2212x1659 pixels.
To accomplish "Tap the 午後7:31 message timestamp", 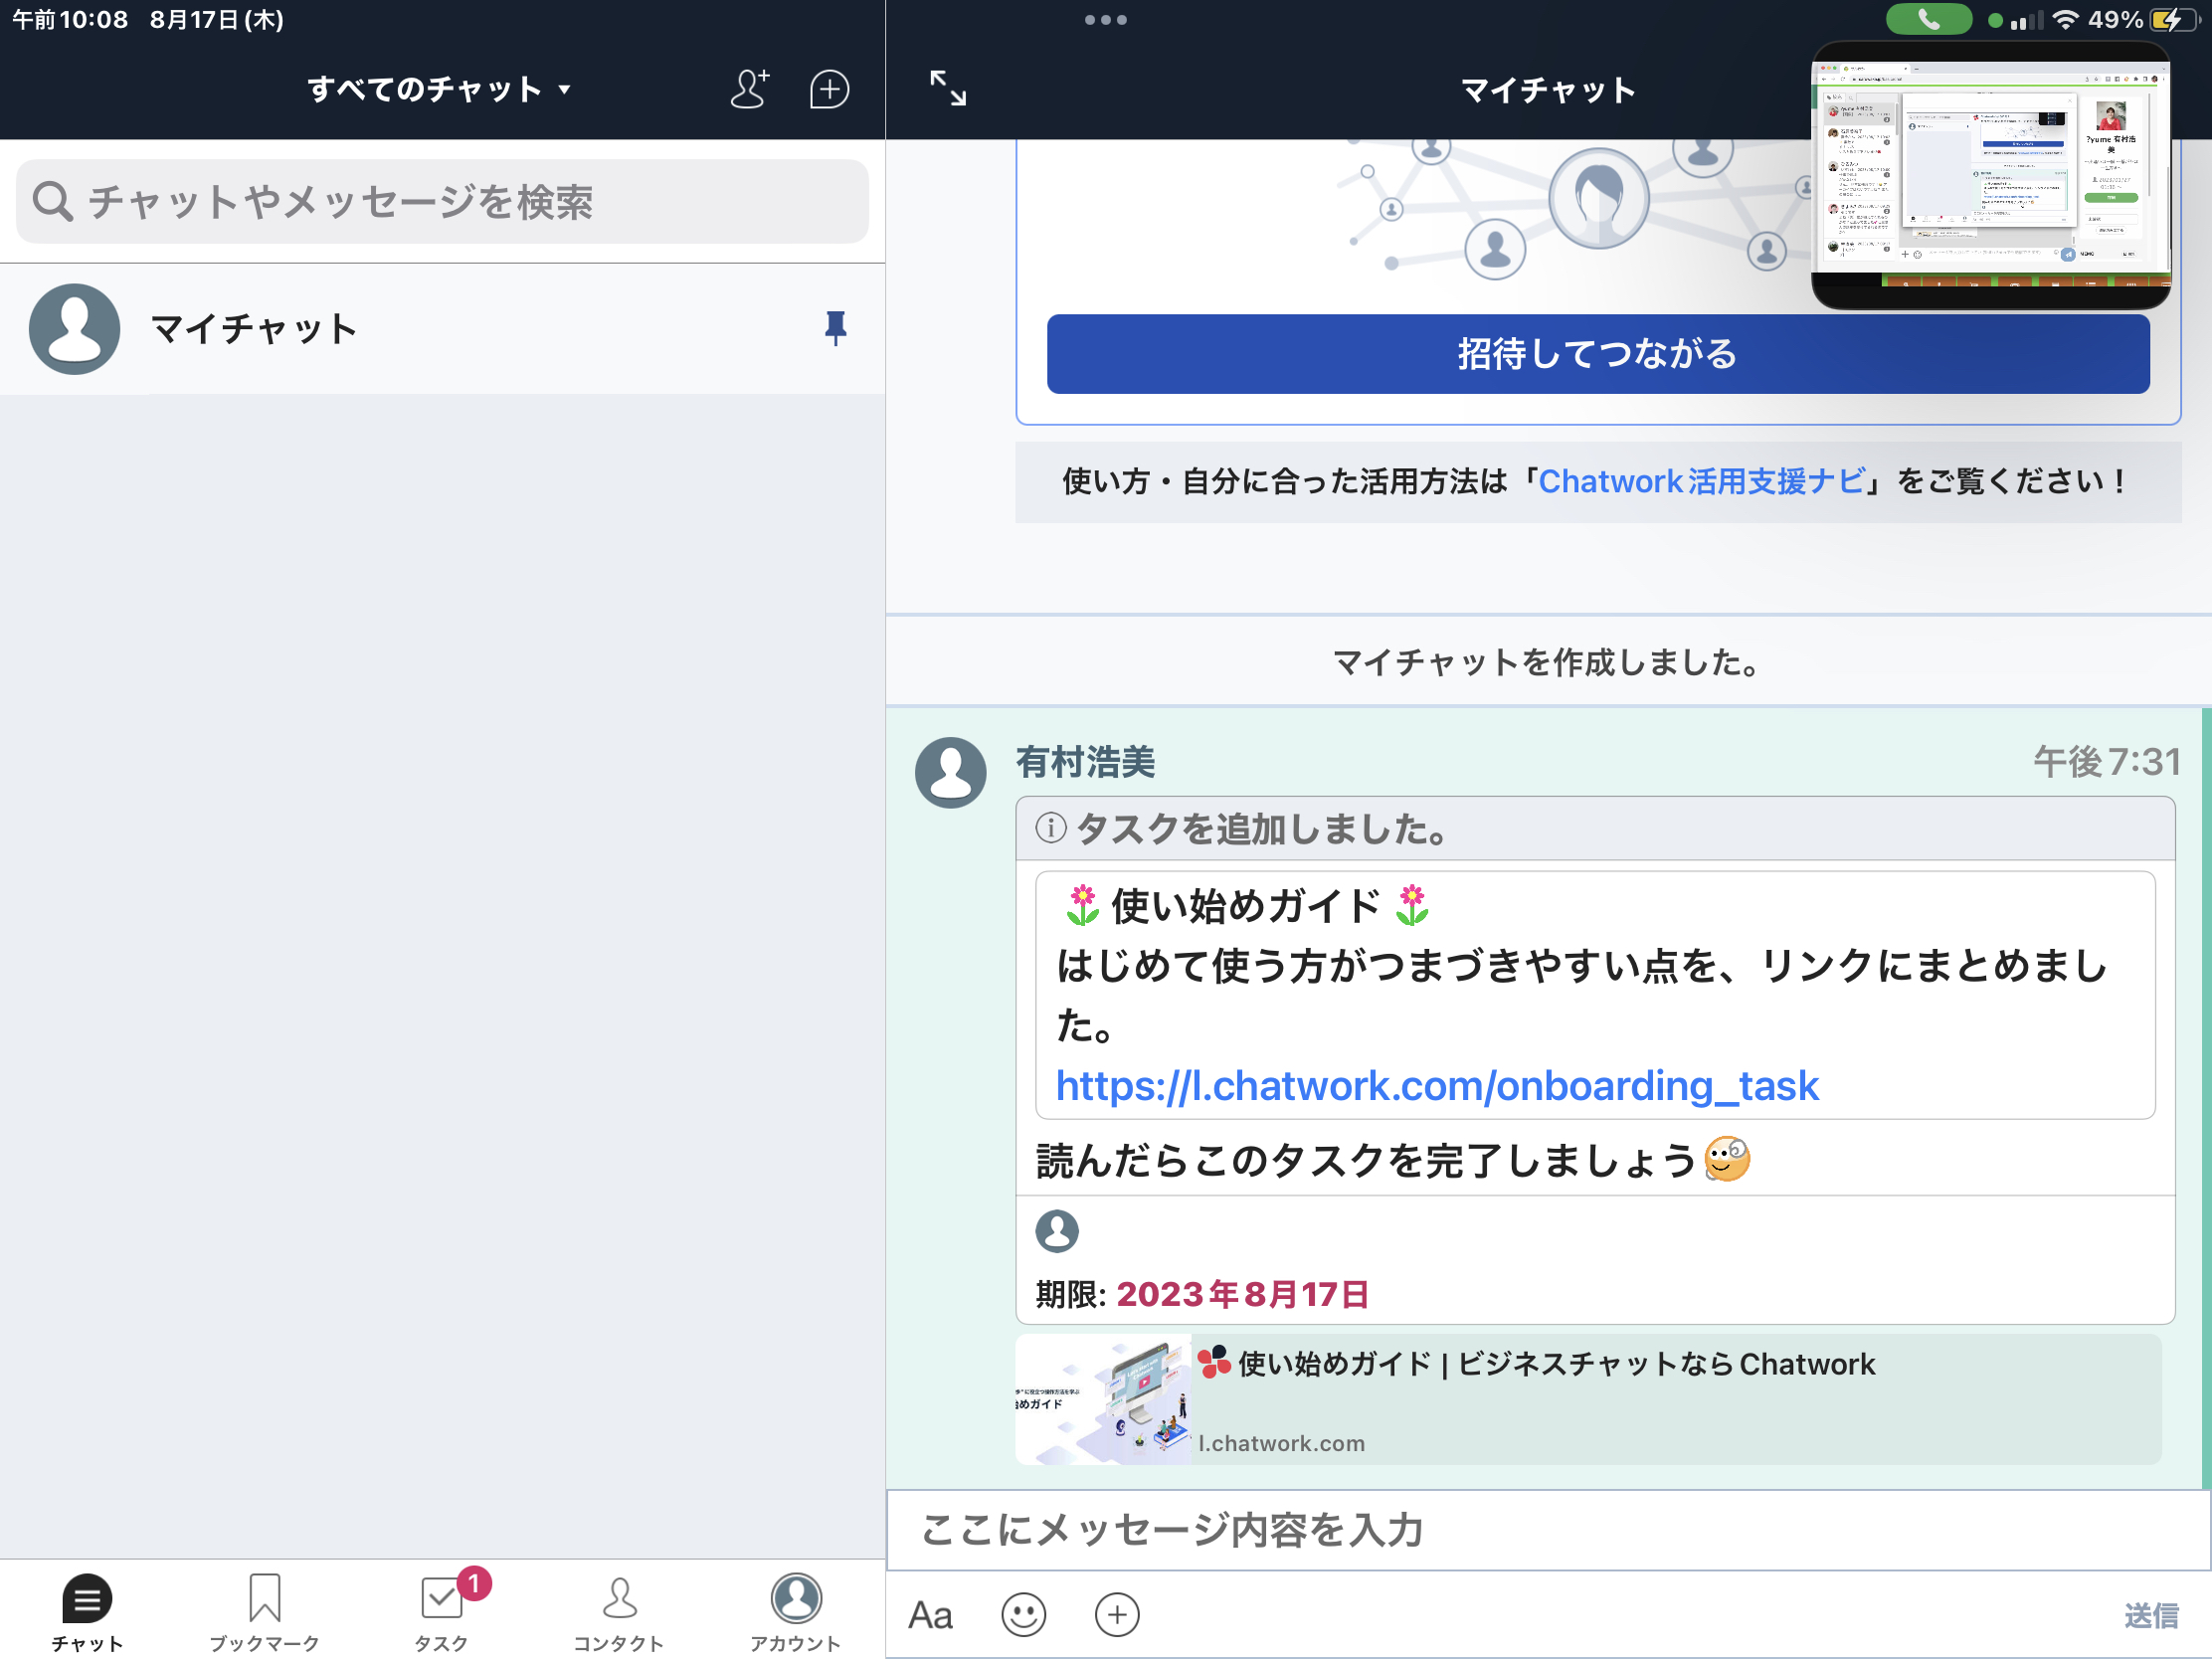I will tap(2106, 762).
